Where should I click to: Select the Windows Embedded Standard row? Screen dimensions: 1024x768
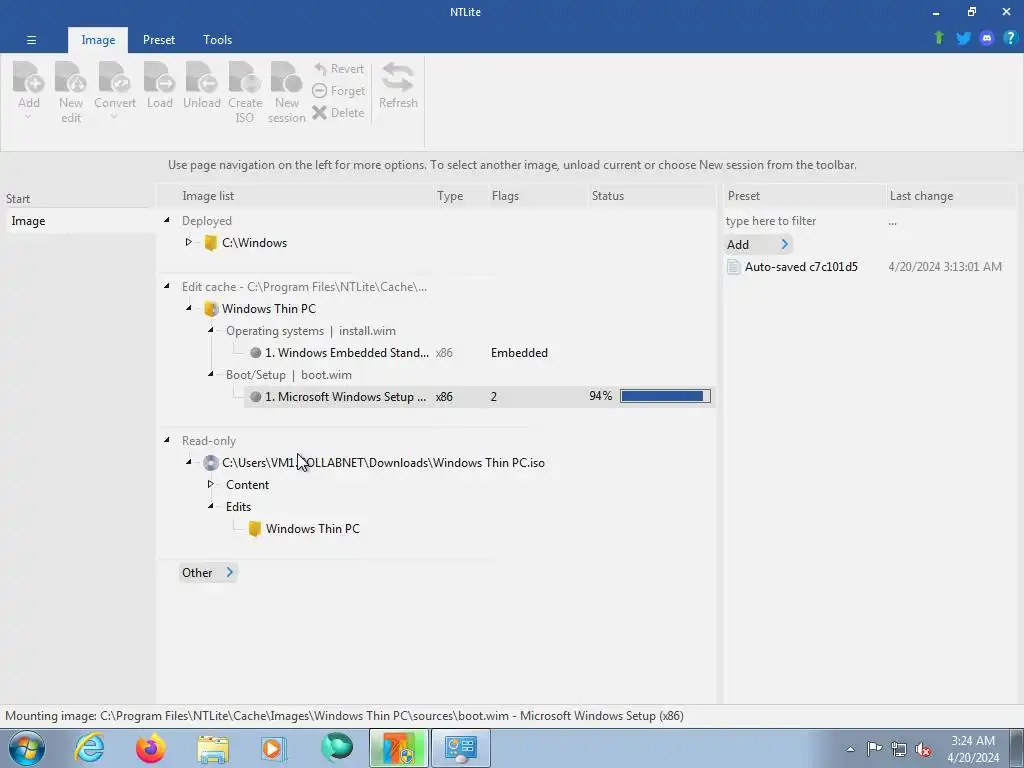[x=480, y=353]
